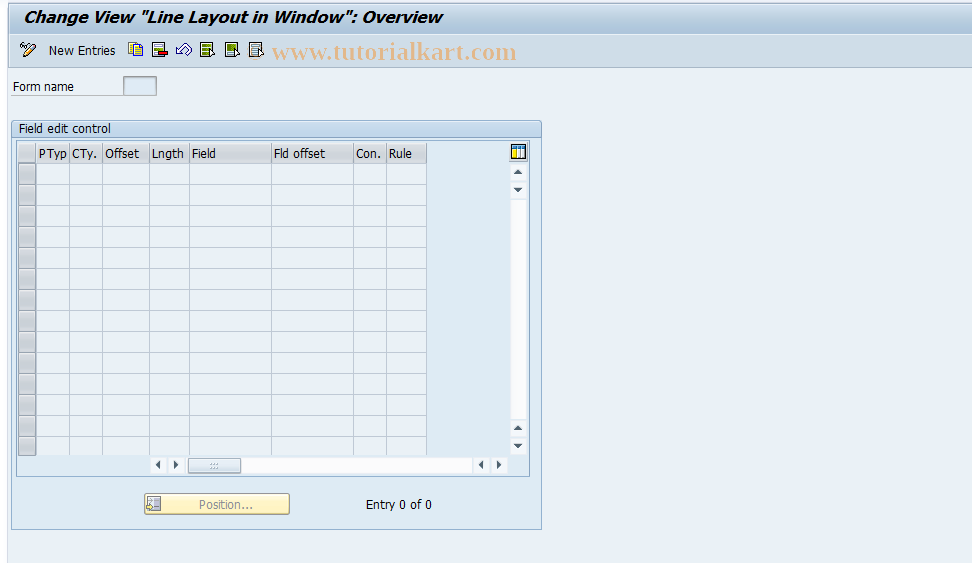Click the Select All icon
972x563 pixels.
[x=208, y=50]
